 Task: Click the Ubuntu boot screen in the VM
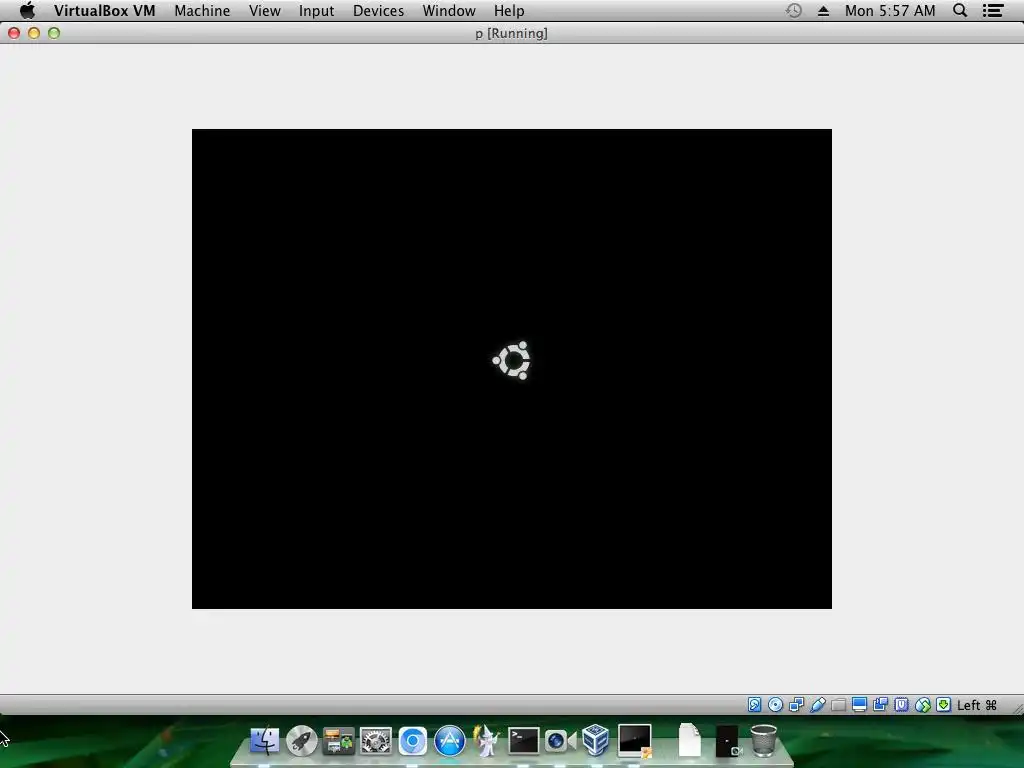point(511,369)
